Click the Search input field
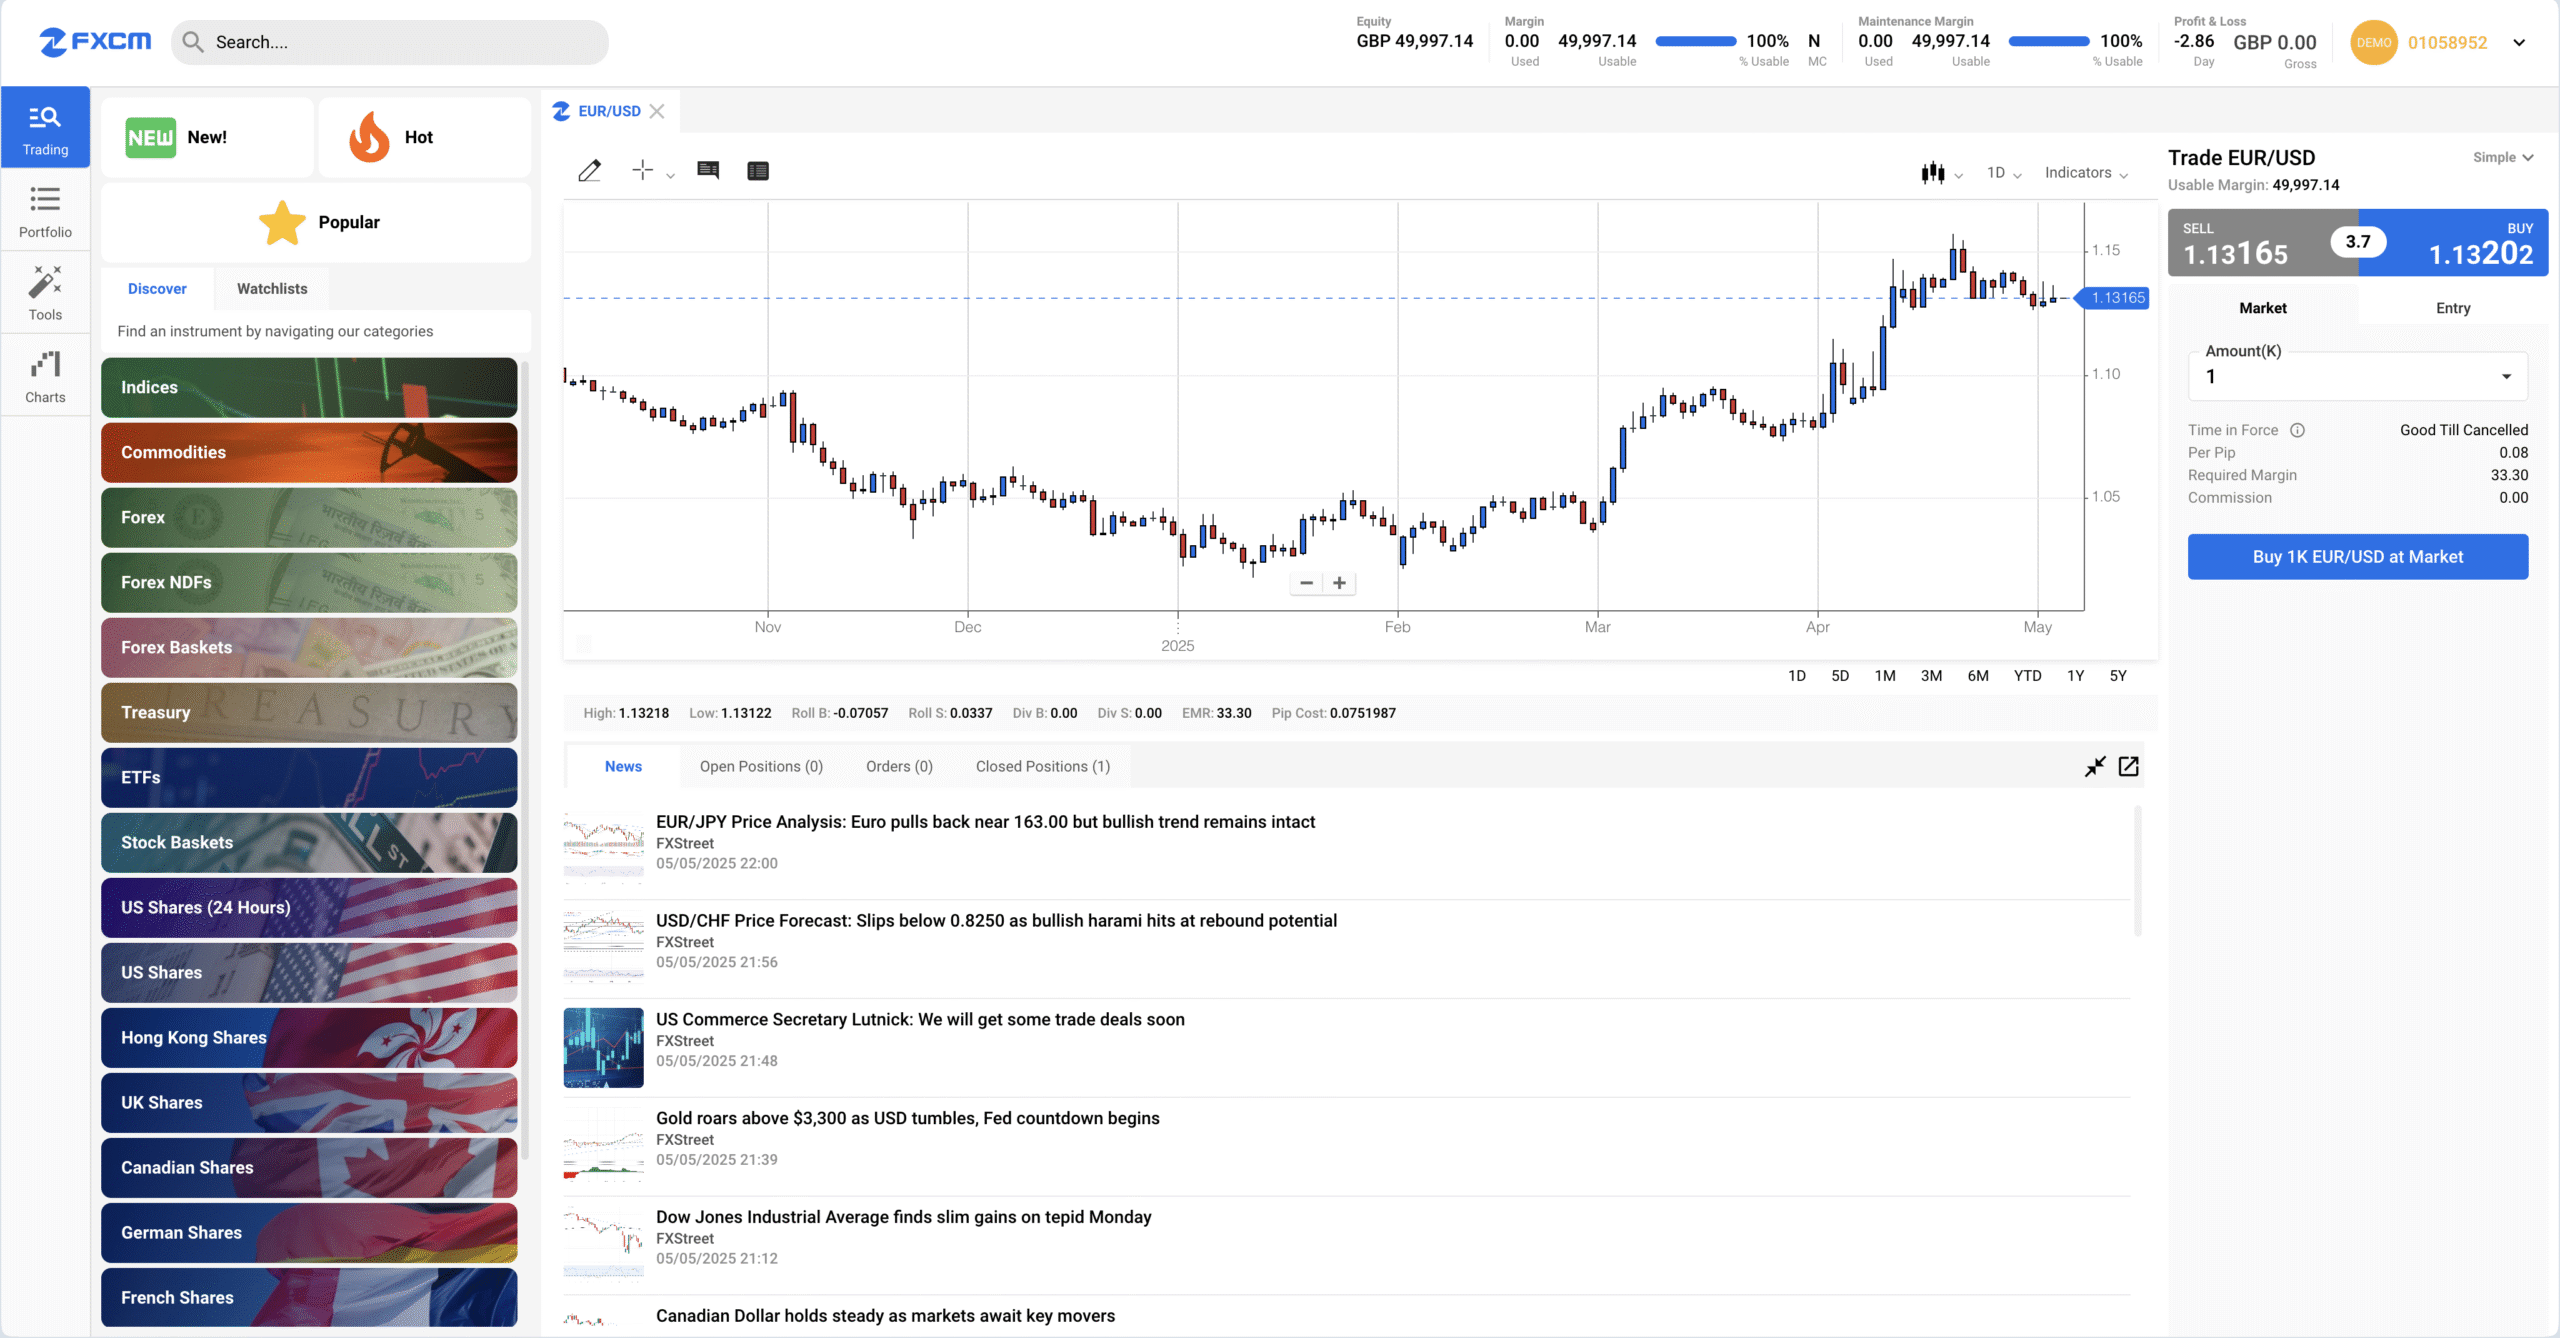Viewport: 2560px width, 1338px height. (390, 42)
